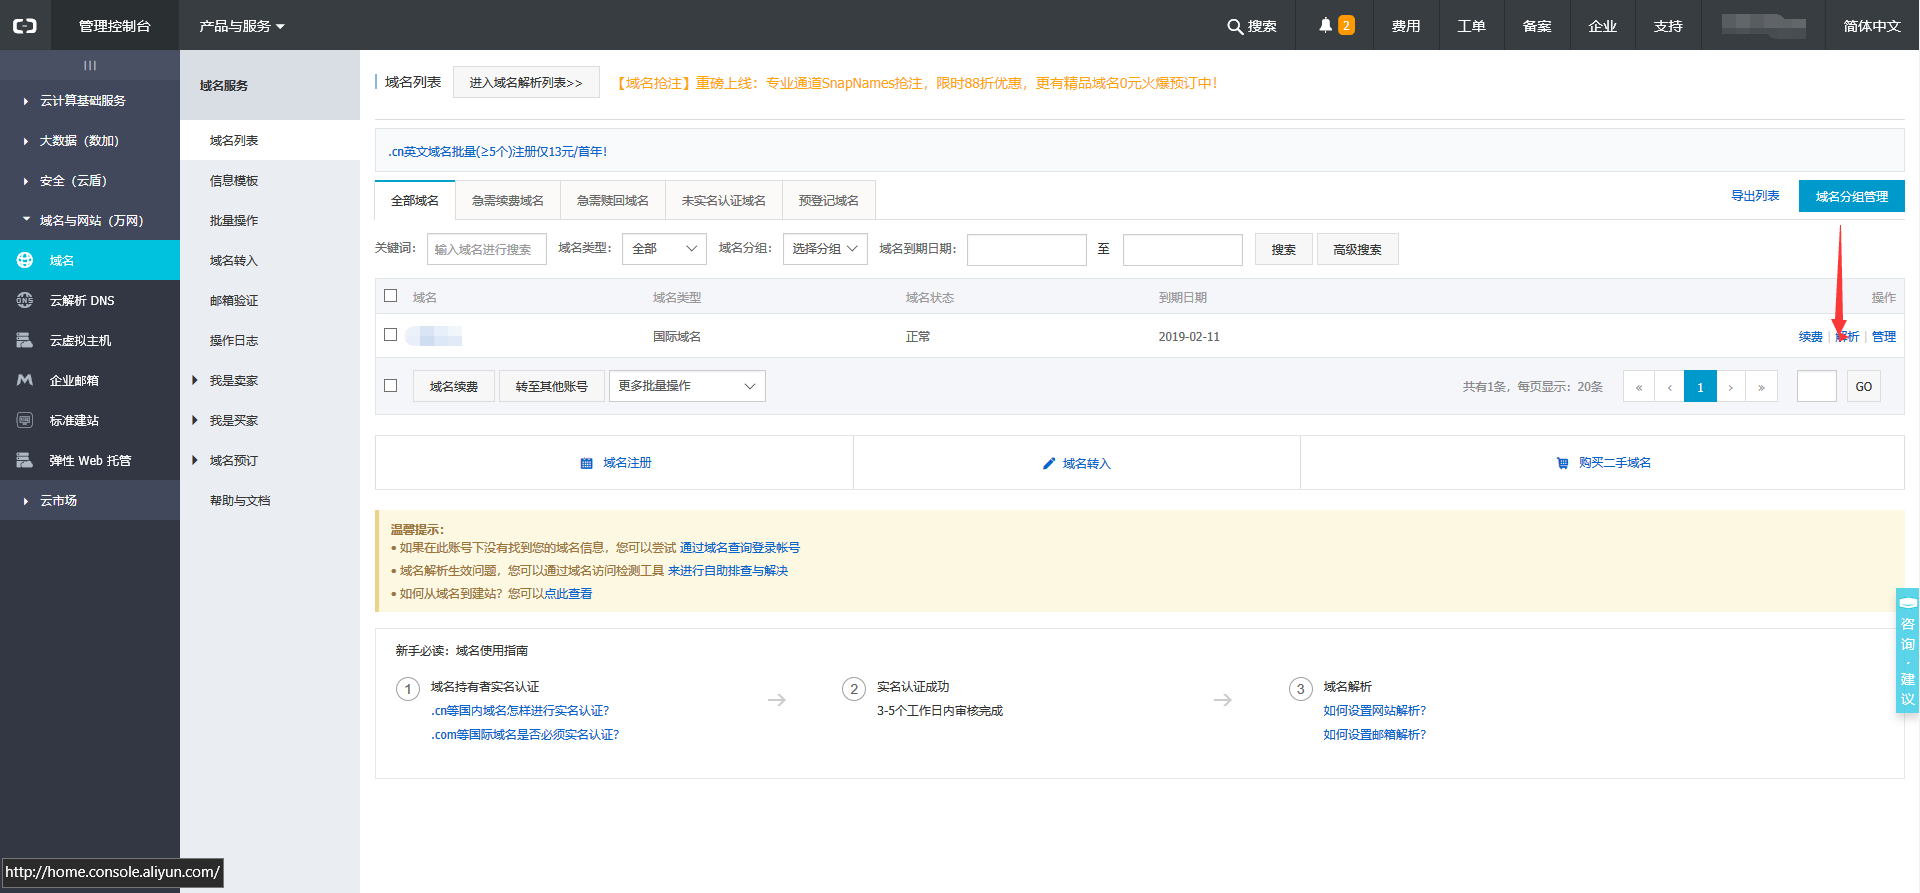Click the 域名分组管理 button

(x=1851, y=196)
